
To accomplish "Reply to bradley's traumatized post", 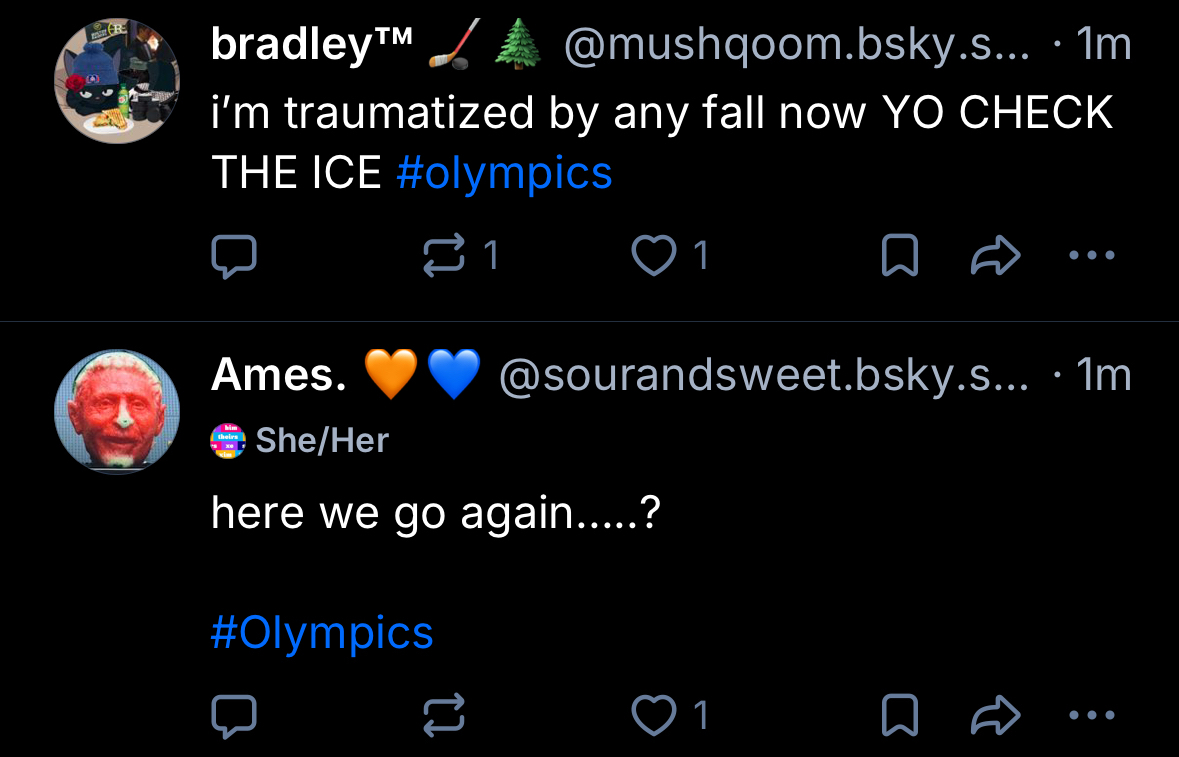I will [234, 257].
